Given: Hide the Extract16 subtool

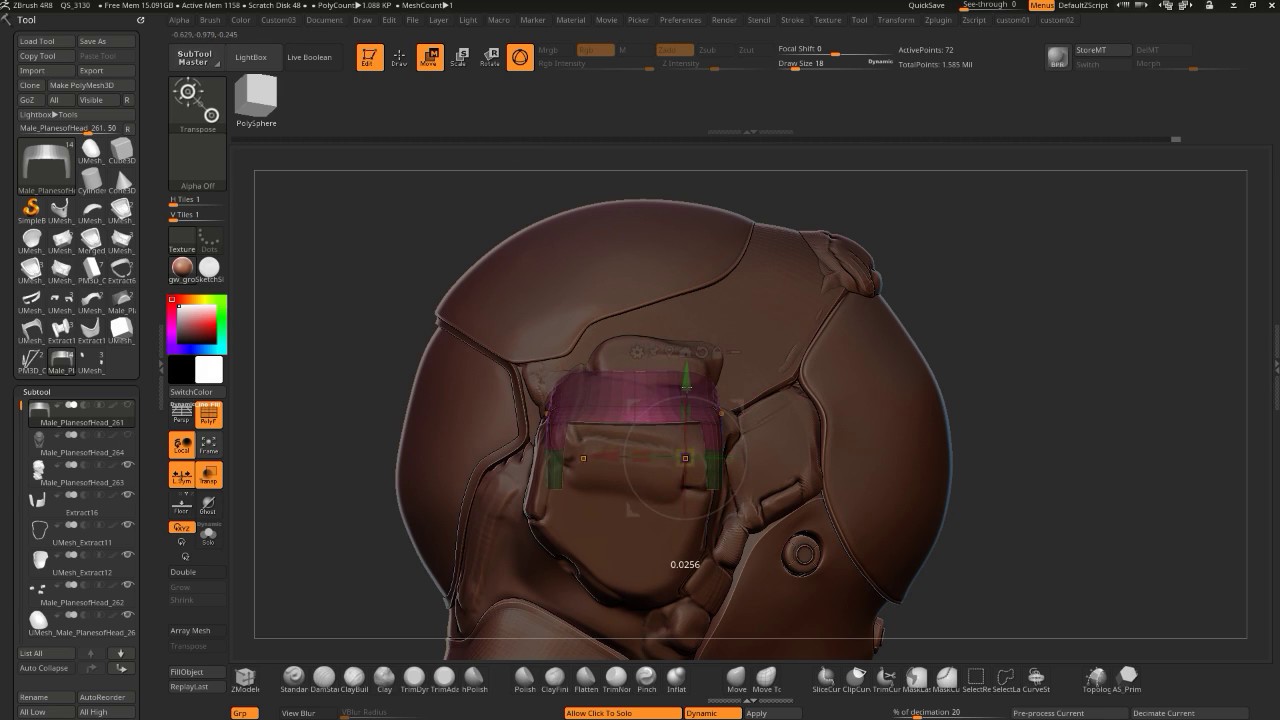Looking at the screenshot, I should click(127, 495).
